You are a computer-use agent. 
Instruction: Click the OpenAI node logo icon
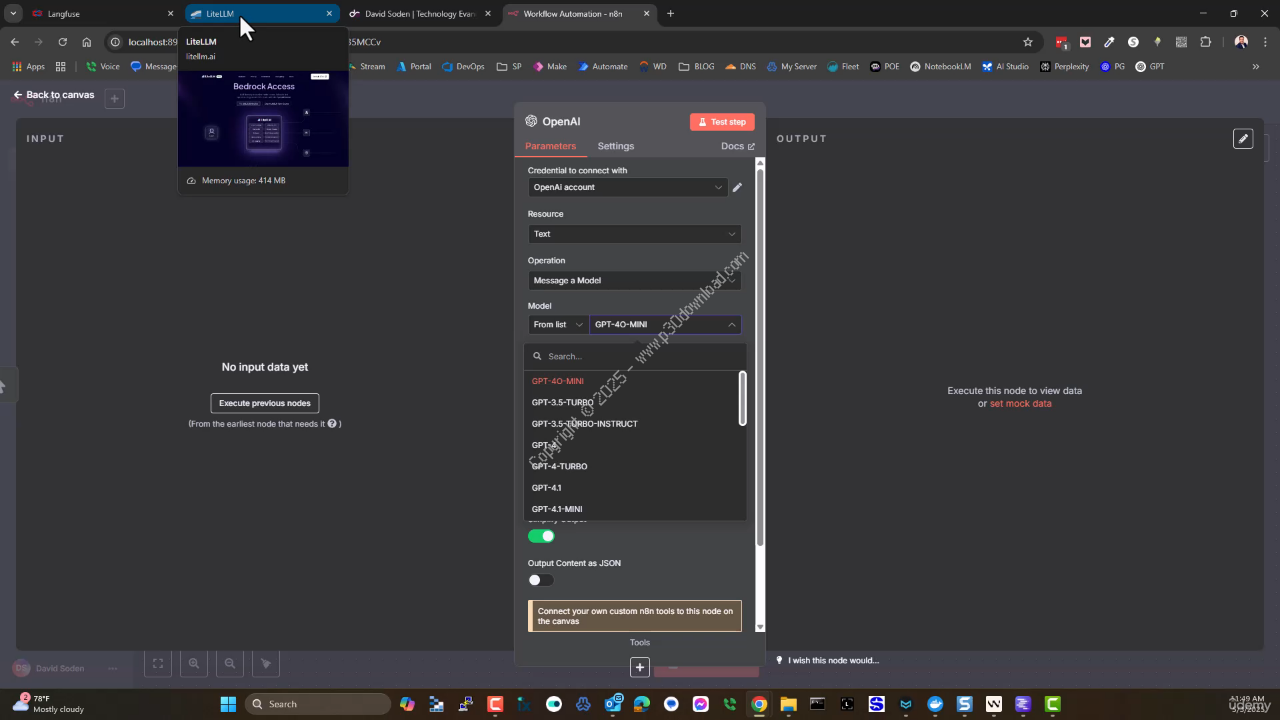(x=531, y=121)
